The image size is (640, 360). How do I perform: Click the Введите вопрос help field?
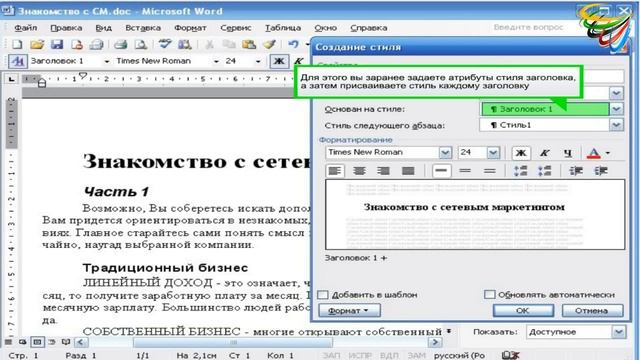[528, 27]
